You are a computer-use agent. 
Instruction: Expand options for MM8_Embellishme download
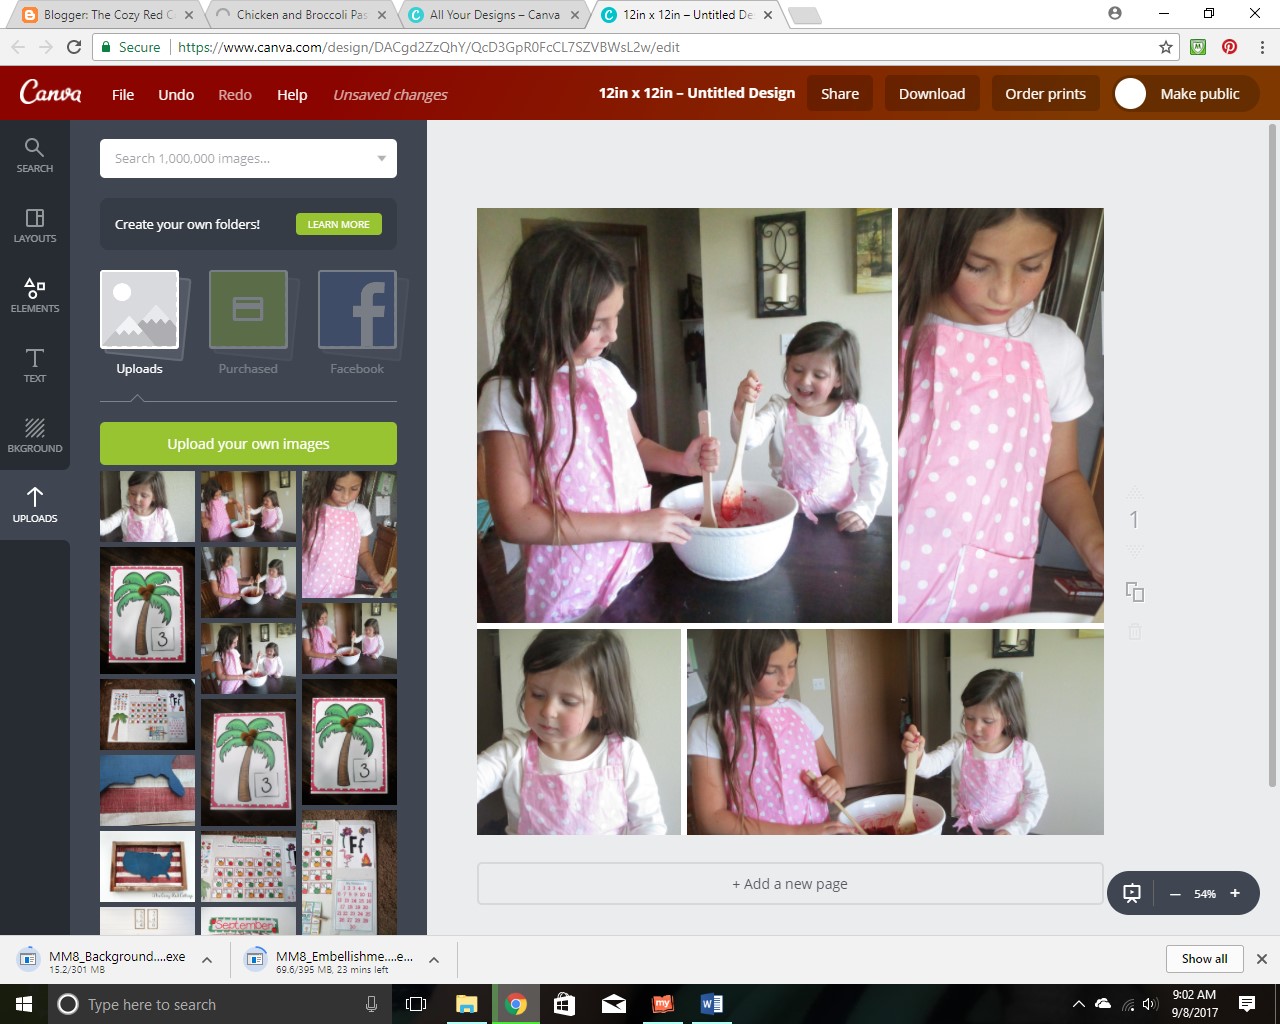[433, 958]
